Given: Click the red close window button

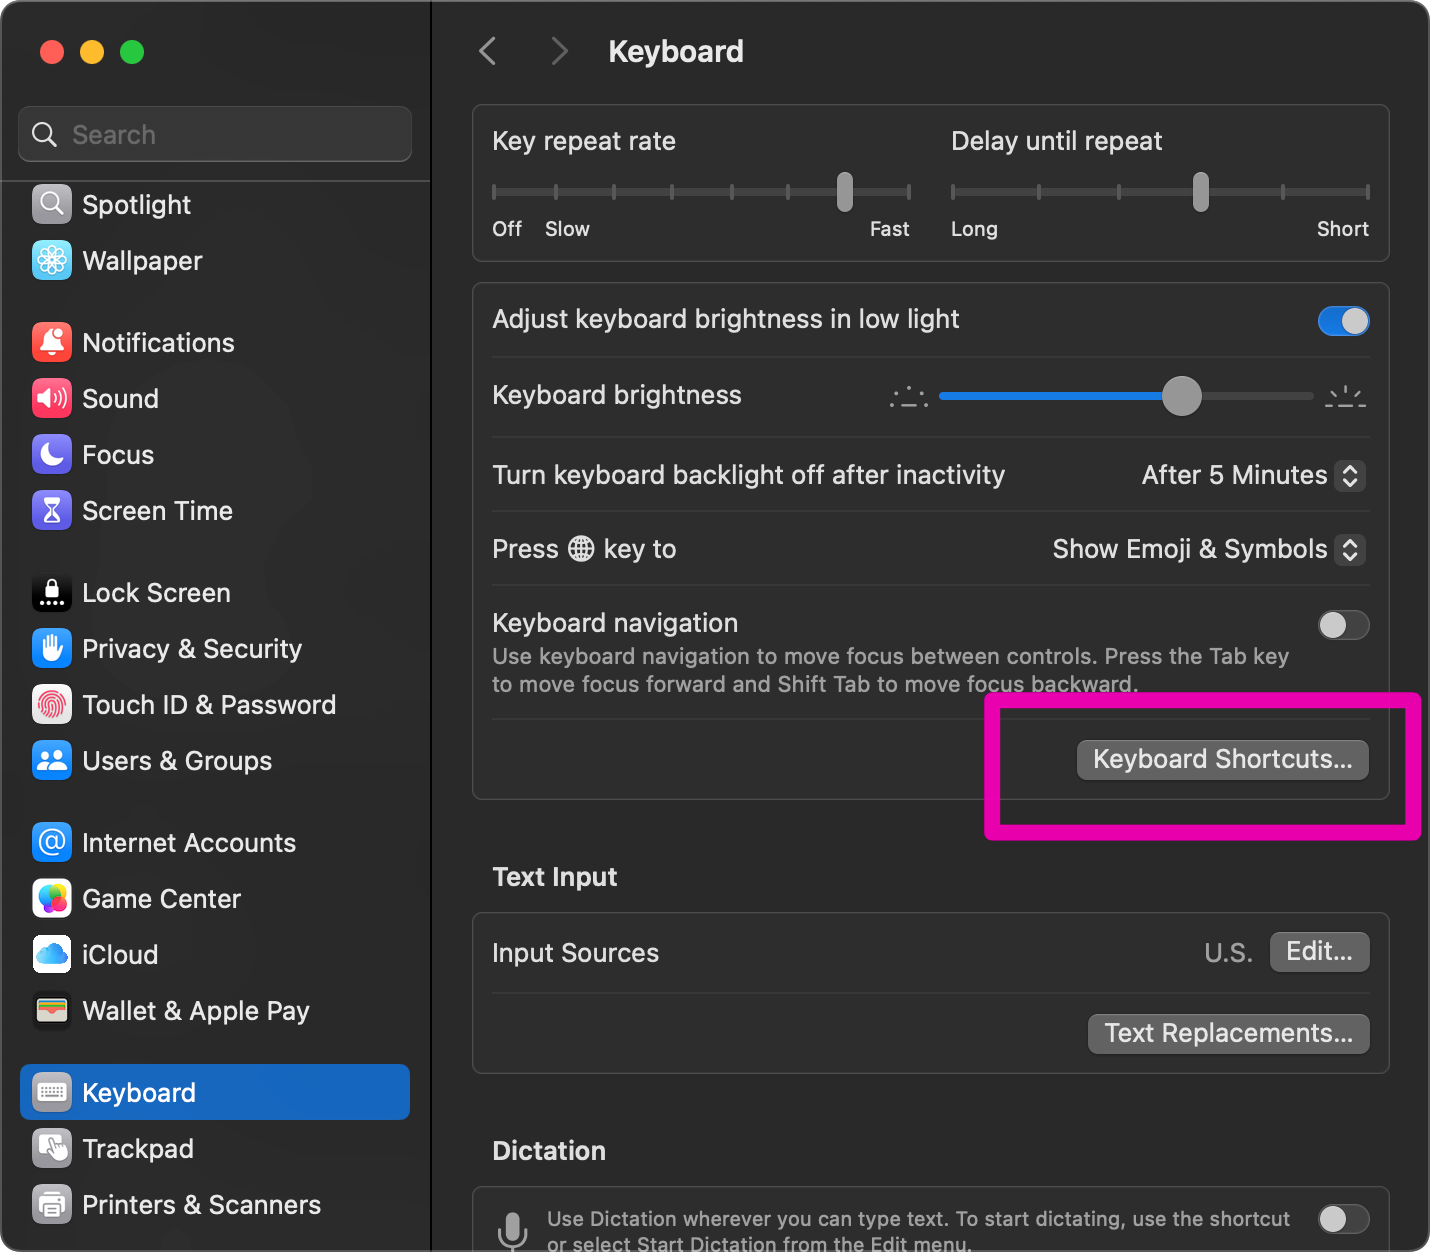Looking at the screenshot, I should [52, 52].
